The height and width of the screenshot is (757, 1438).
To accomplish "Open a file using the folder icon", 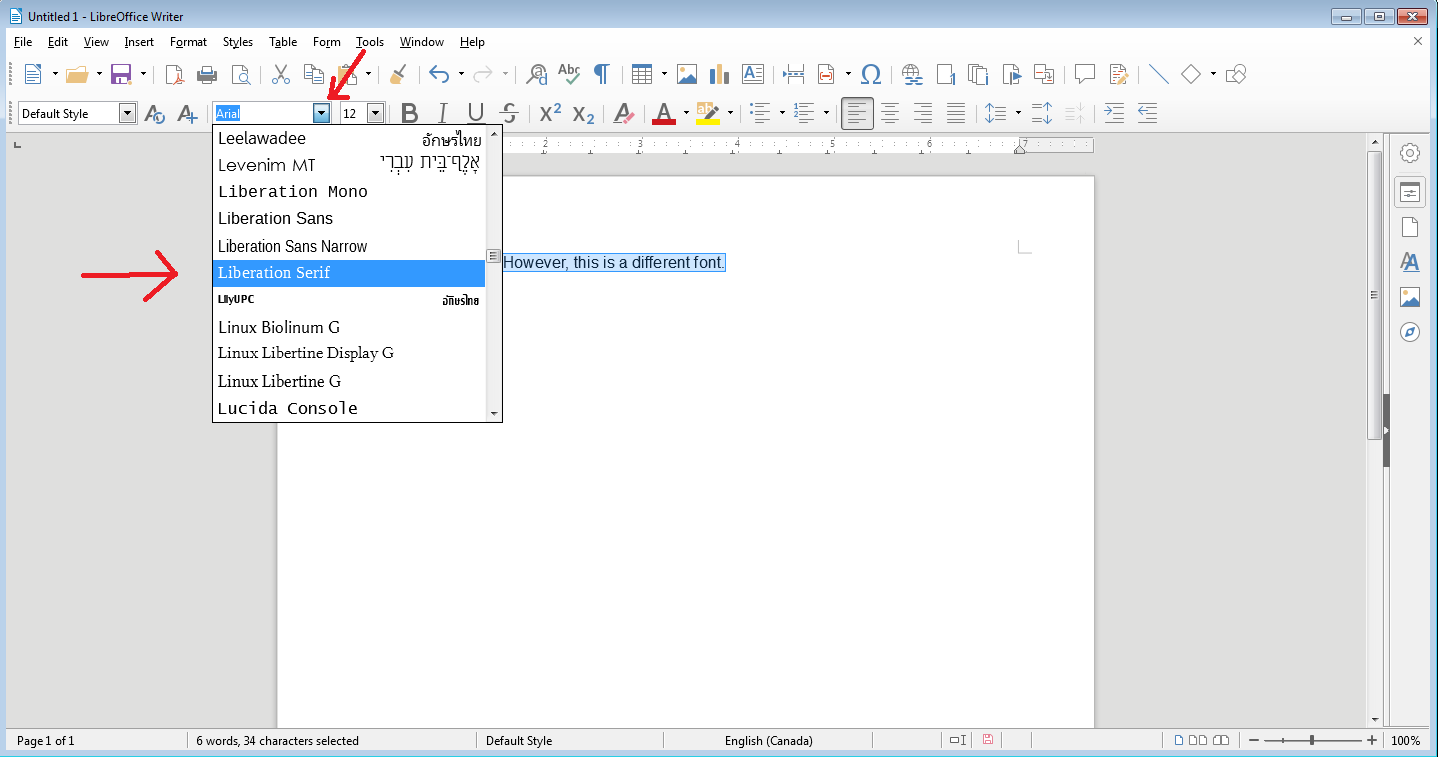I will tap(77, 74).
